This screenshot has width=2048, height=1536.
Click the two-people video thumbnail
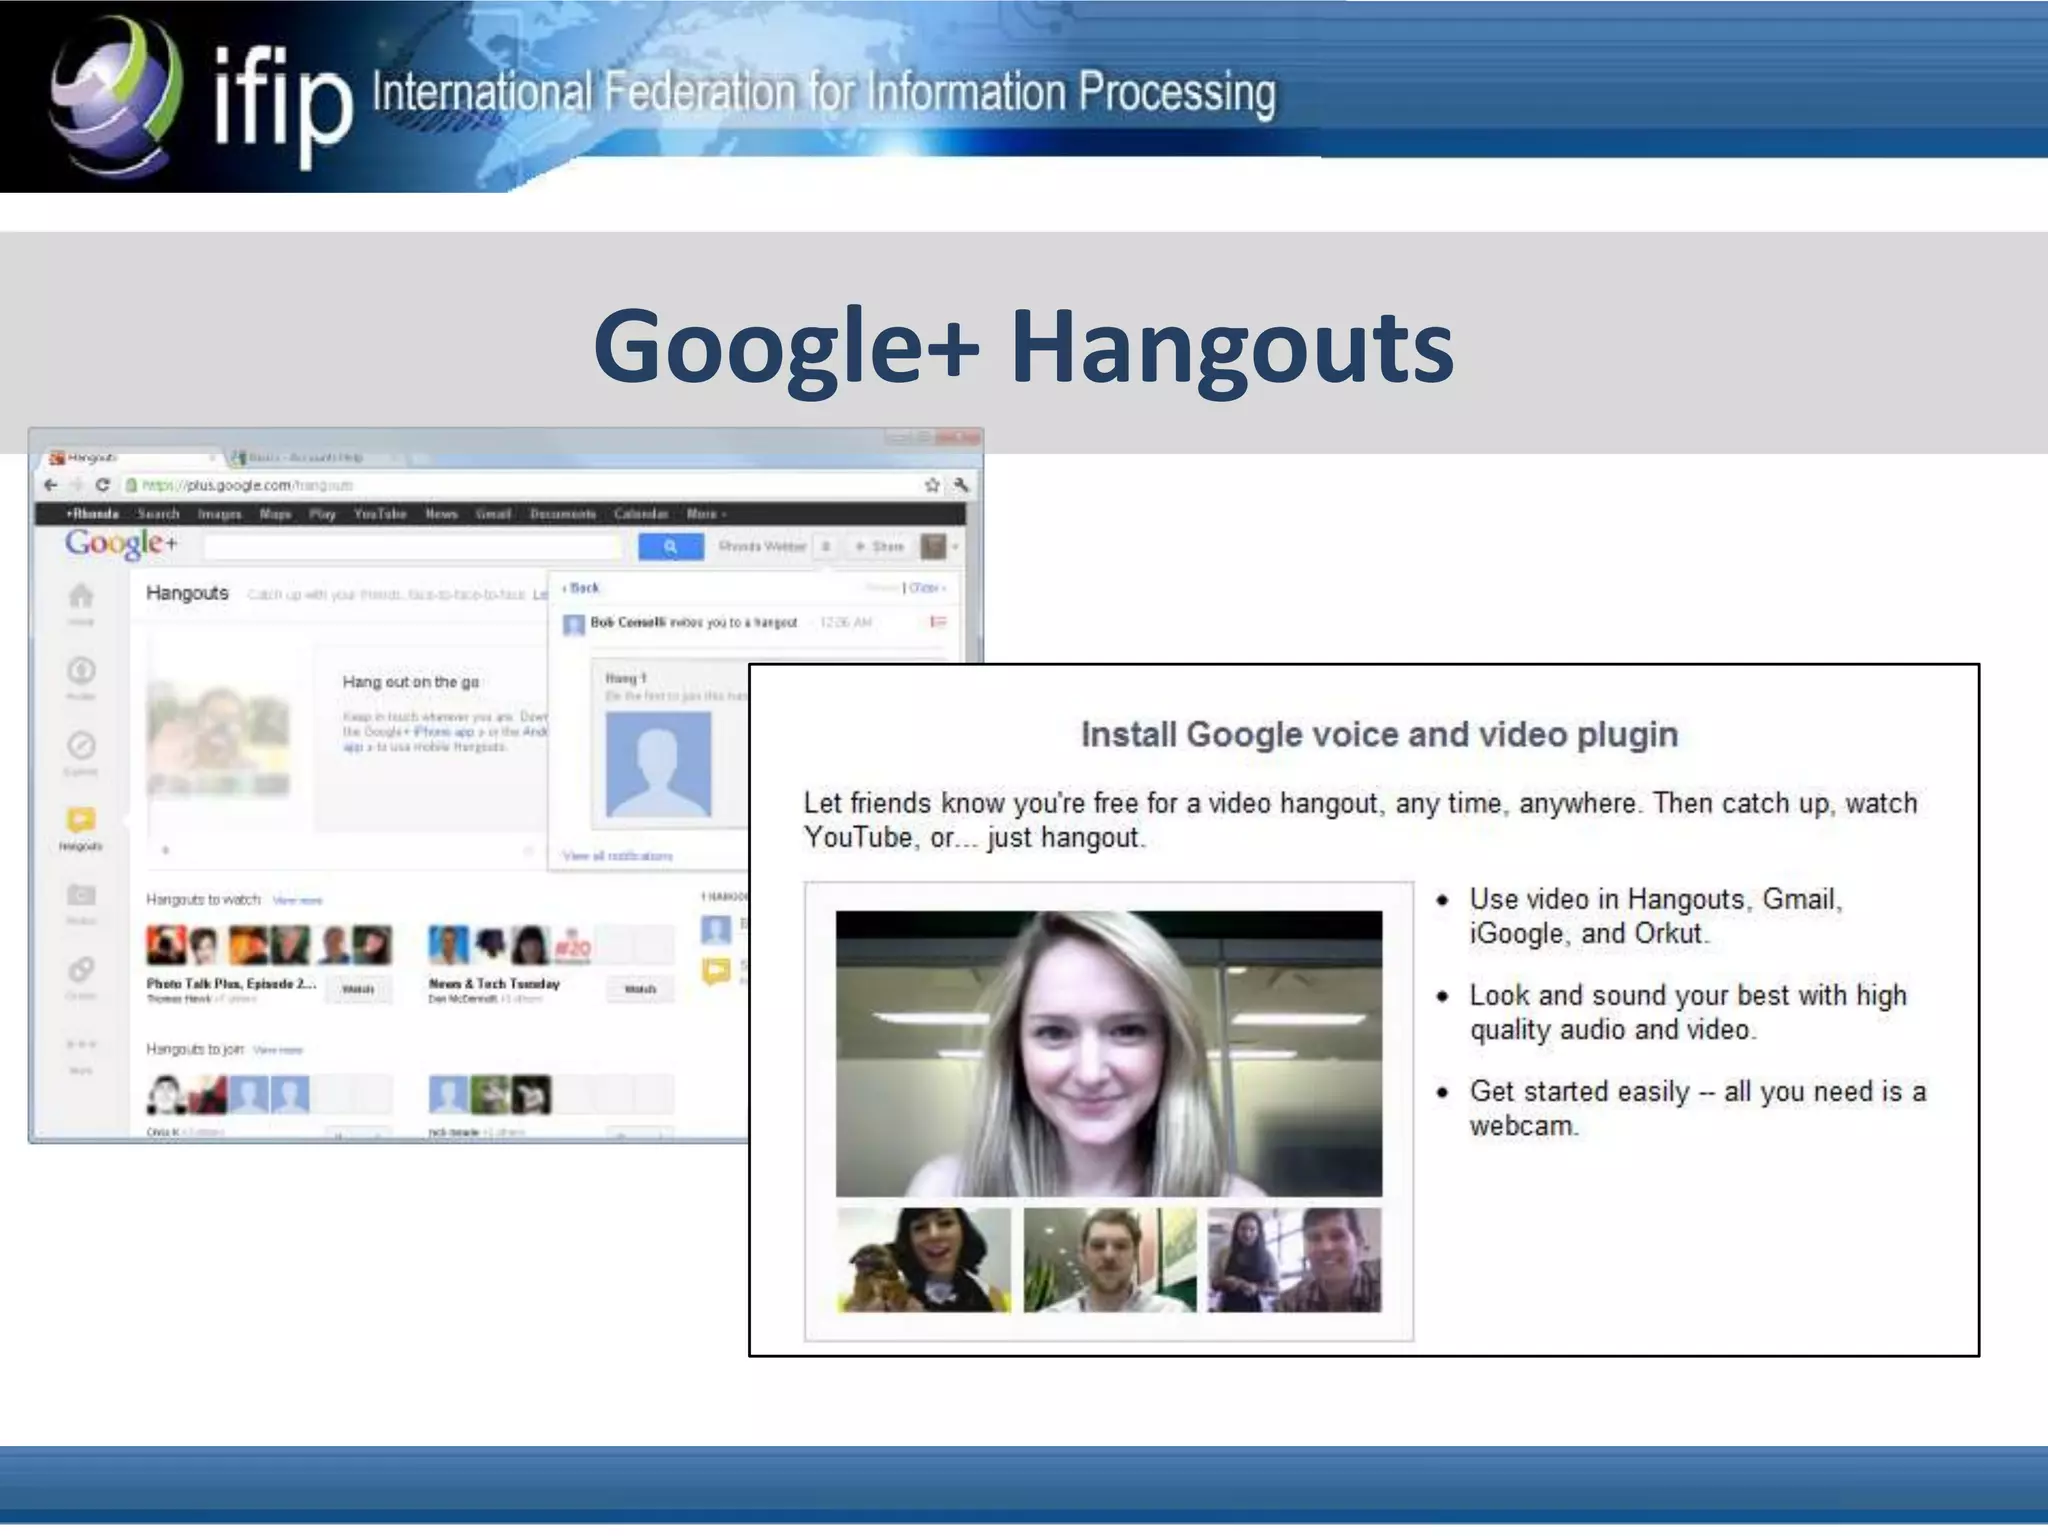click(x=1294, y=1260)
